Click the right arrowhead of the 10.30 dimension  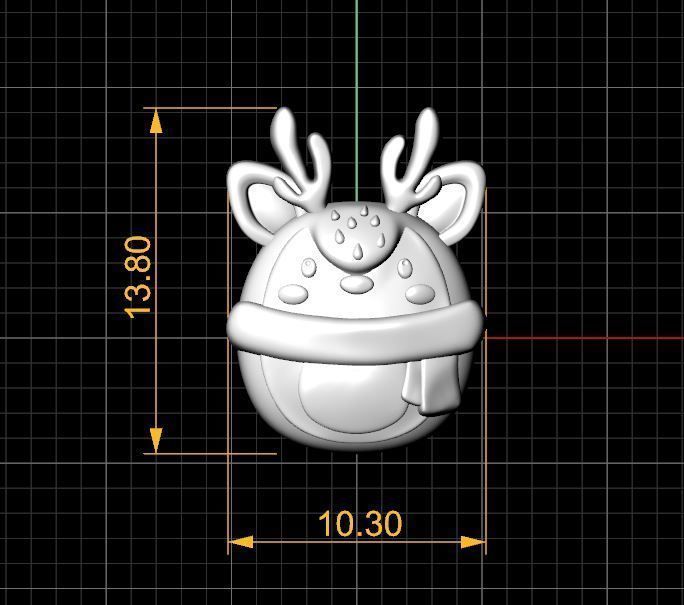(x=473, y=542)
